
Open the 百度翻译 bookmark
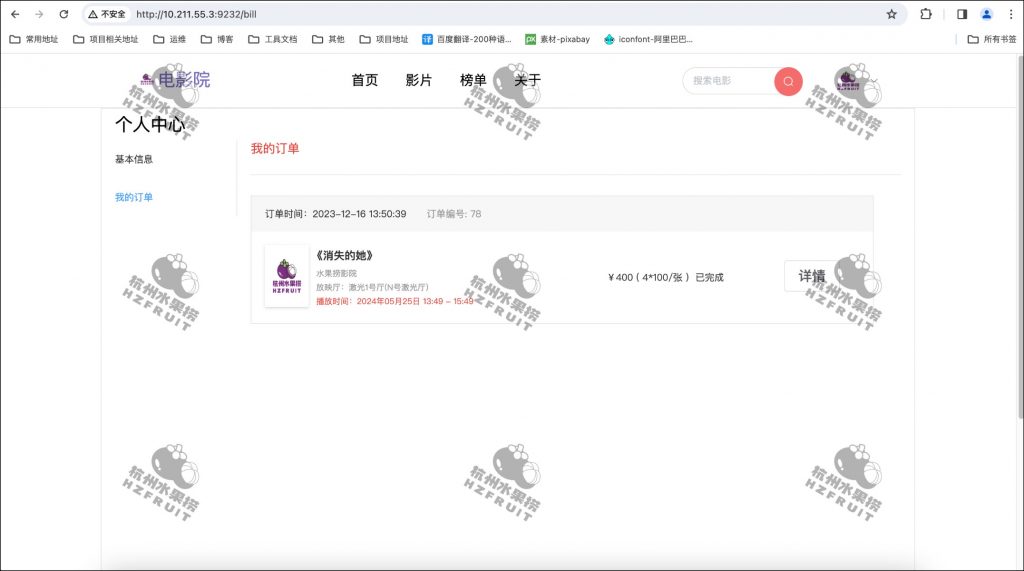point(467,39)
